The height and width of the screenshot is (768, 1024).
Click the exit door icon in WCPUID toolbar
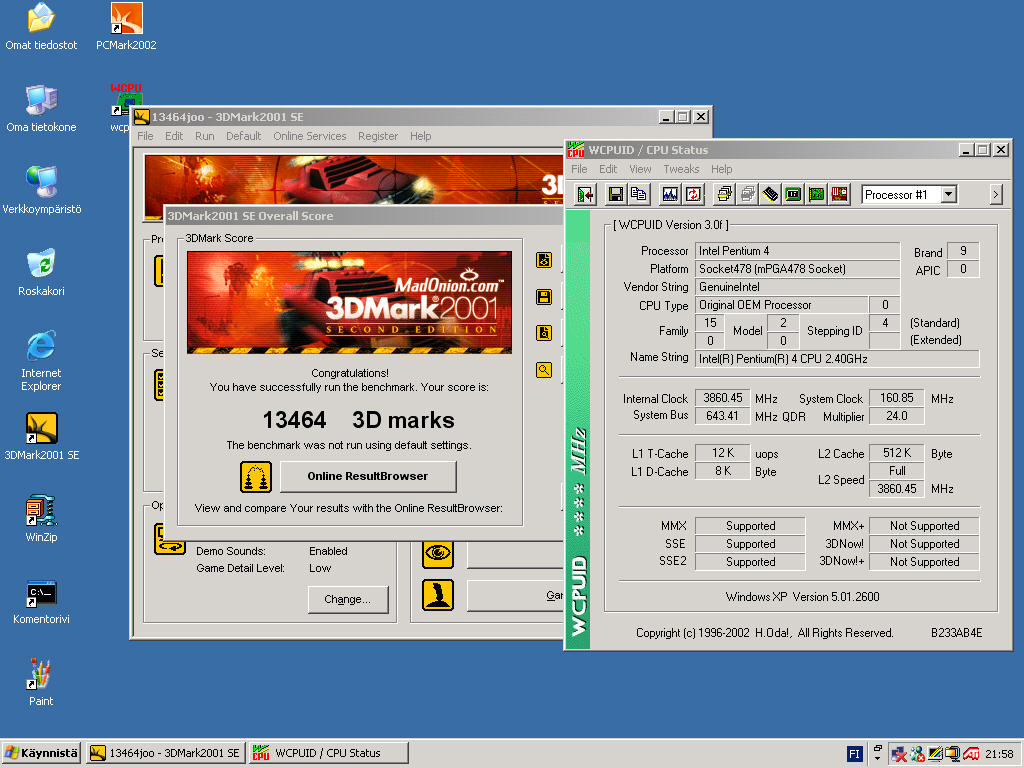(586, 194)
